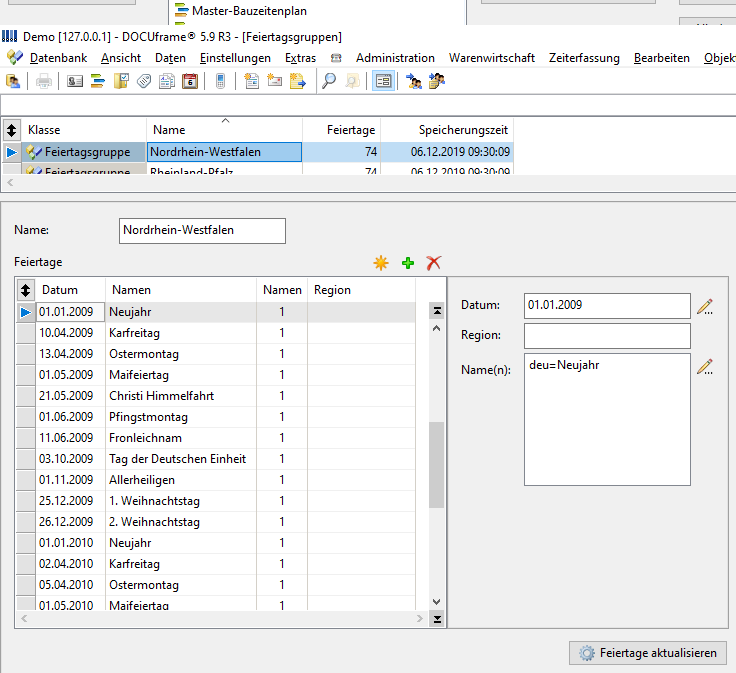Click the telephone icon in menu bar

(336, 58)
